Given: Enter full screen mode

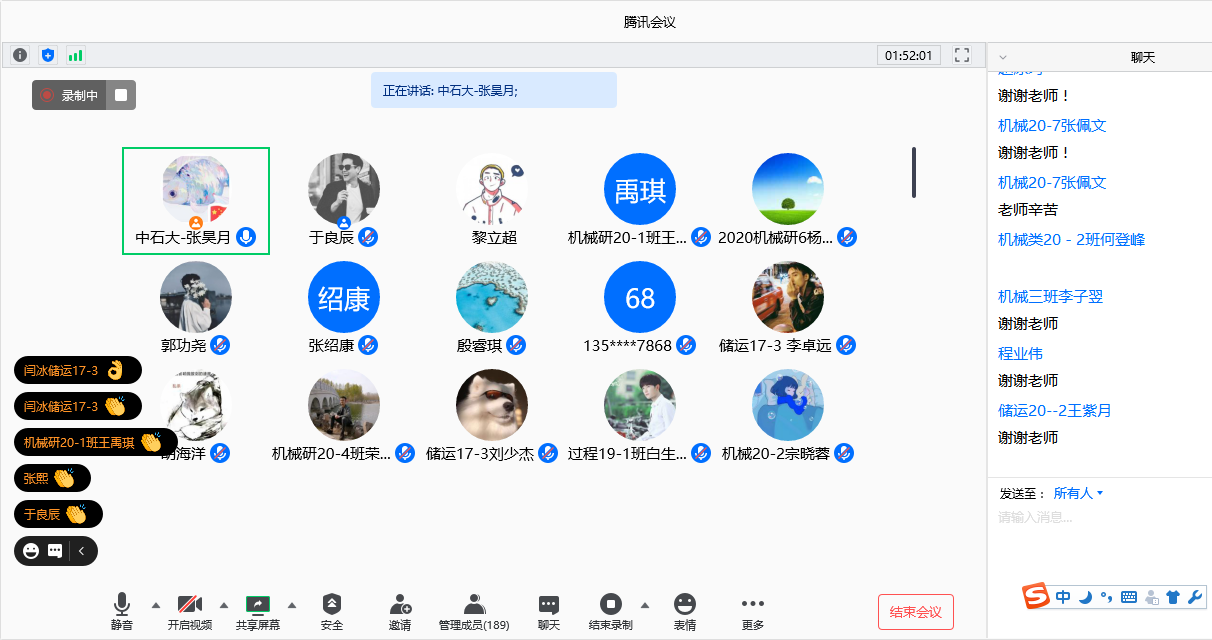Looking at the screenshot, I should click(x=962, y=55).
